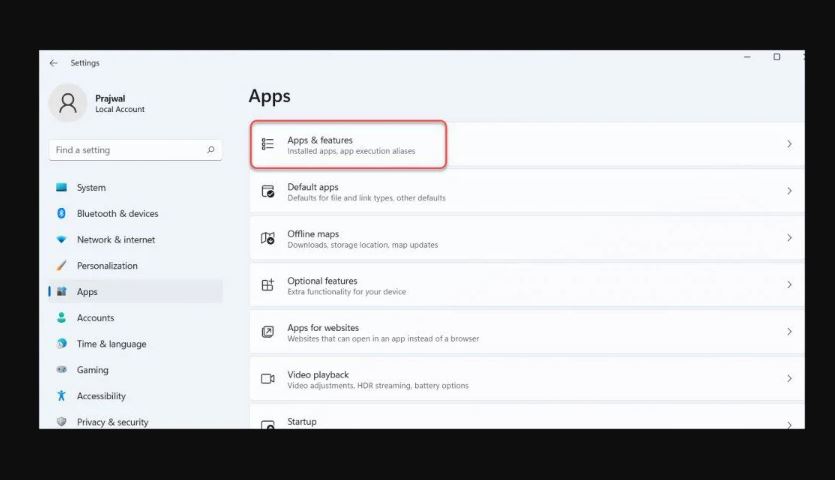Click the Privacy shield icon
Image resolution: width=835 pixels, height=480 pixels.
[x=61, y=421]
